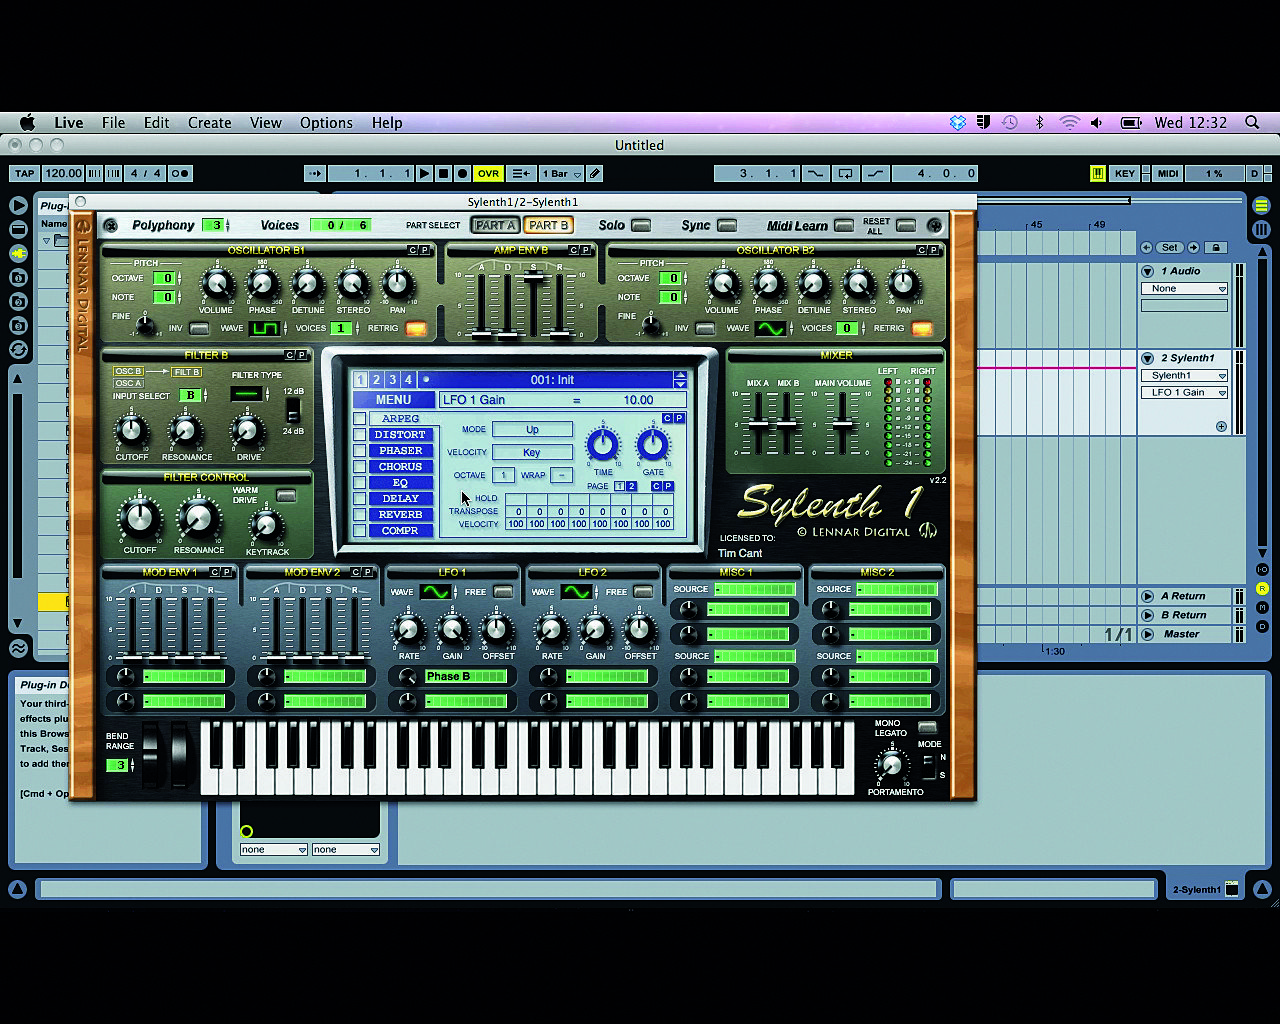The width and height of the screenshot is (1280, 1024).
Task: Open the arpeggiator Velocity 'Key' selector
Action: [532, 452]
